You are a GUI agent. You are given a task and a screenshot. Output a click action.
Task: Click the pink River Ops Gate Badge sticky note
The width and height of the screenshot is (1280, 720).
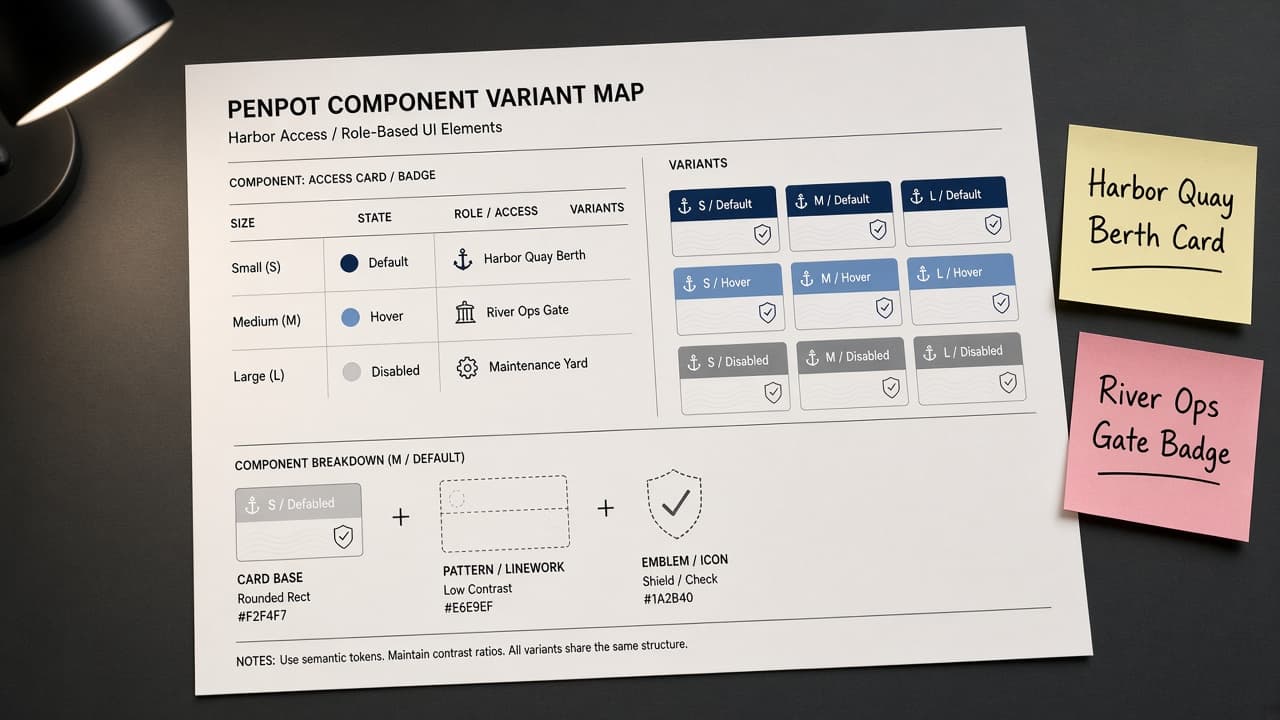(x=1164, y=435)
